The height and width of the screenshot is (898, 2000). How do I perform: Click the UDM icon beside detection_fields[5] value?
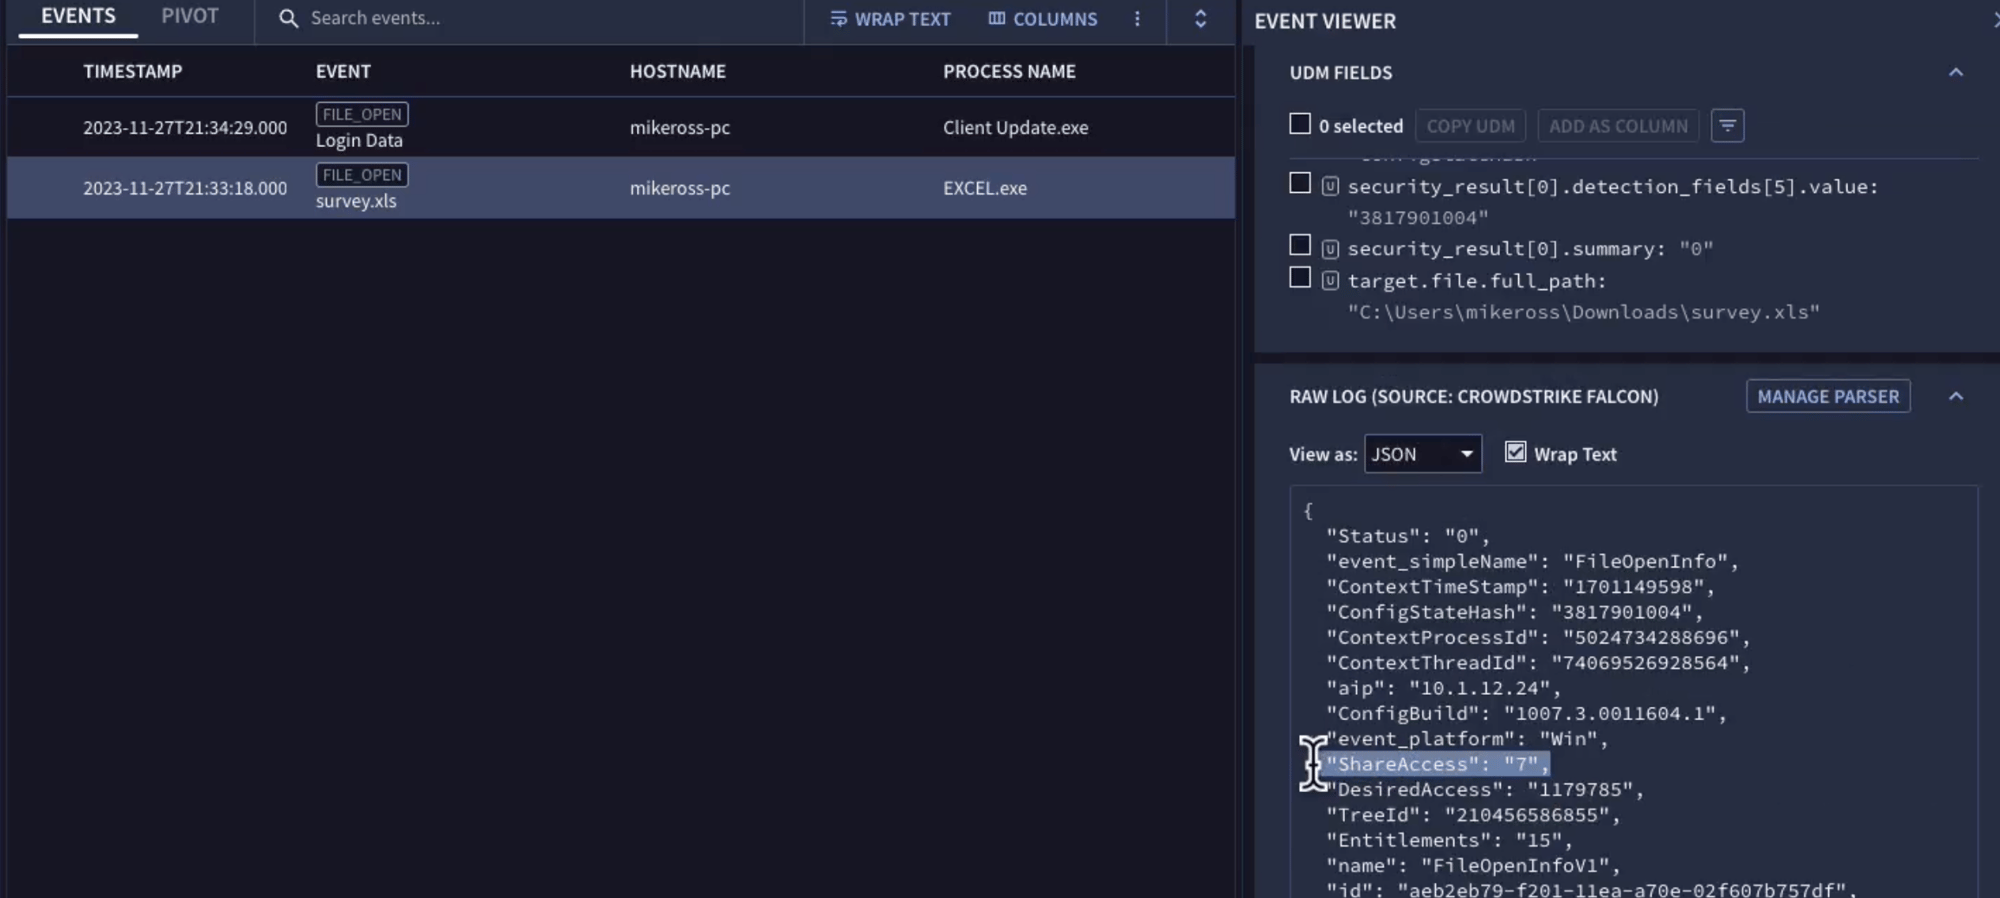[1330, 187]
